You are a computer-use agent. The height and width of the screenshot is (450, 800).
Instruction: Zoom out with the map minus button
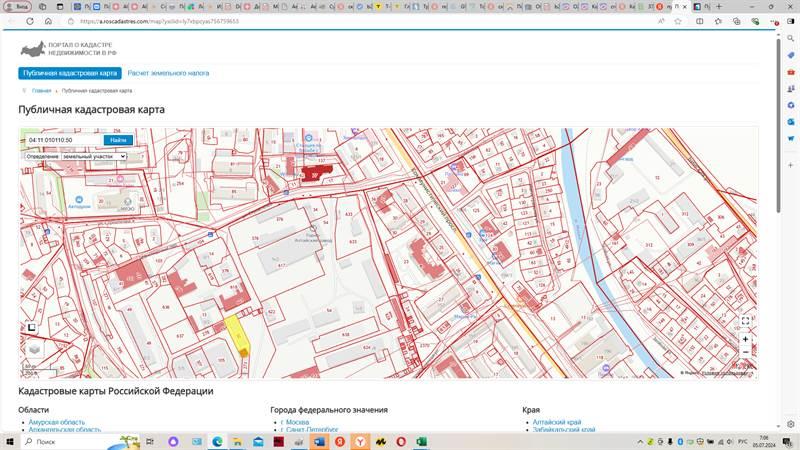[745, 352]
